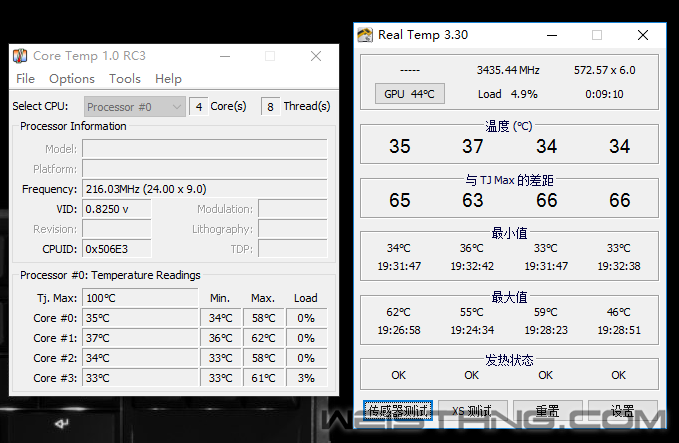Screen dimensions: 679x443
Task: Click the Core #1 temperature 37°C field
Action: pos(140,338)
